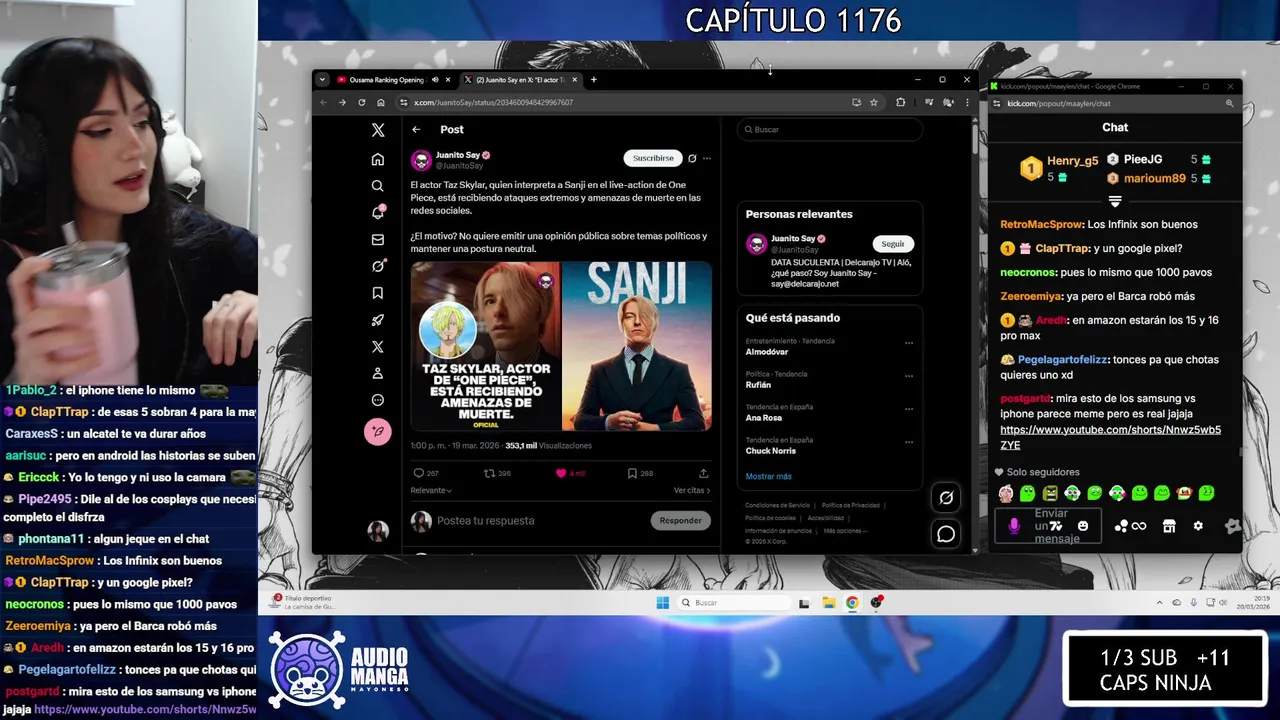Viewport: 1280px width, 720px height.
Task: Open the Chrome tab search dropdown arrow
Action: click(x=322, y=80)
